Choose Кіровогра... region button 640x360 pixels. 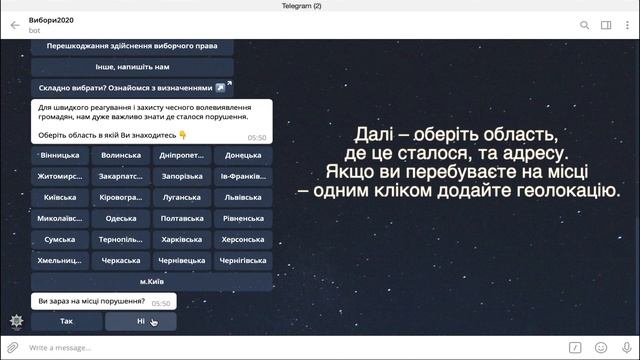(x=121, y=198)
